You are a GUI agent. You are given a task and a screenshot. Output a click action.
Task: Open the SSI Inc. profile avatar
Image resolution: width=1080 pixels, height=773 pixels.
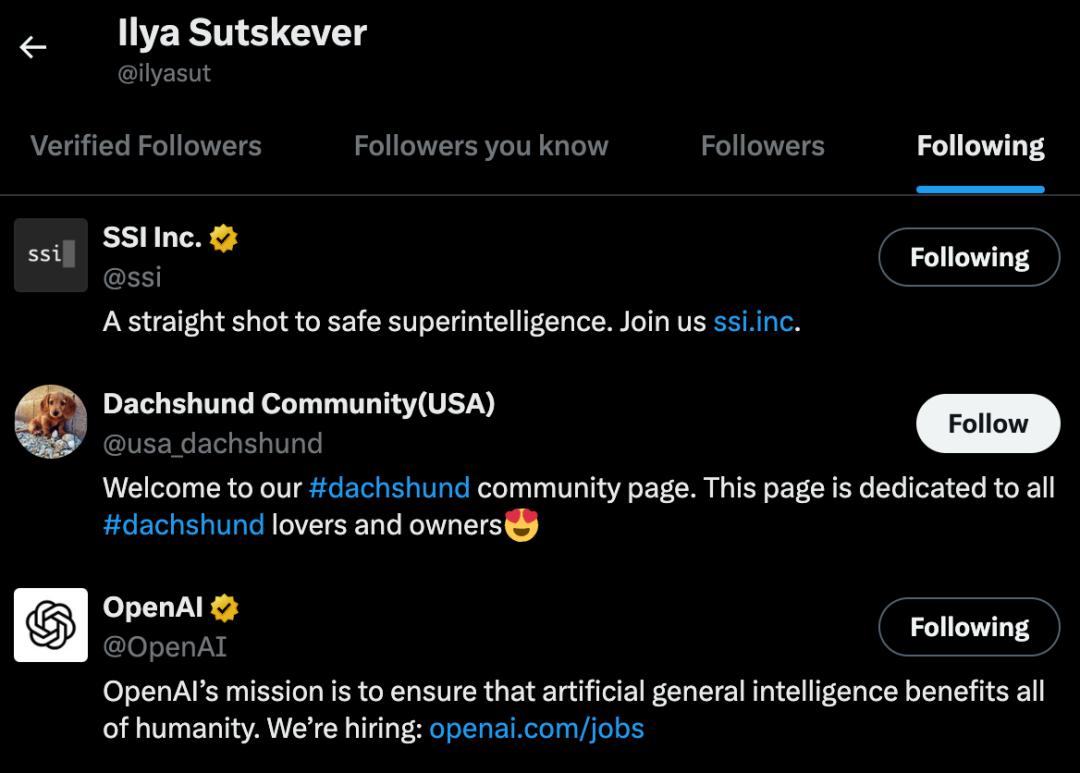coord(51,255)
